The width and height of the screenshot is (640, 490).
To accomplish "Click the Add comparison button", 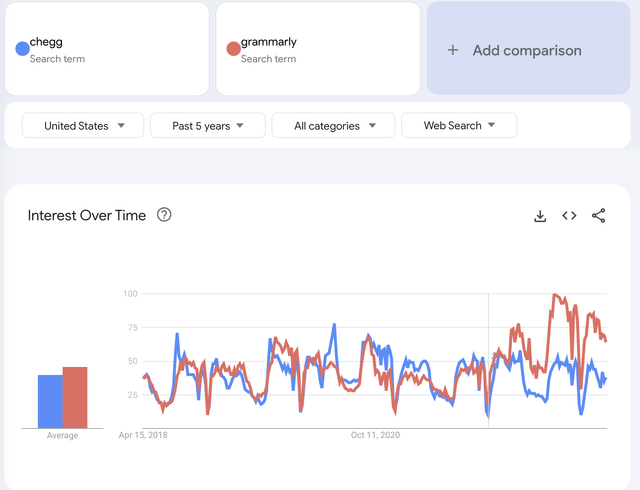I will (529, 48).
